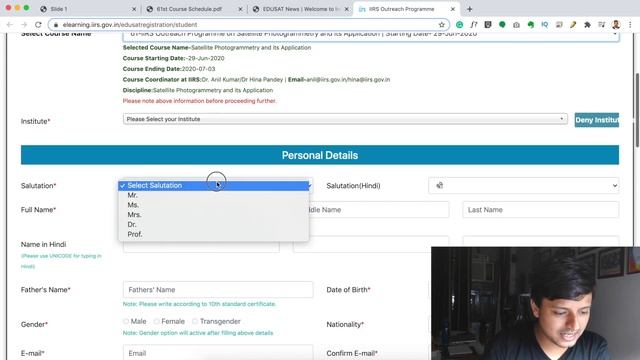Open the media controls playlist icon

602,25
